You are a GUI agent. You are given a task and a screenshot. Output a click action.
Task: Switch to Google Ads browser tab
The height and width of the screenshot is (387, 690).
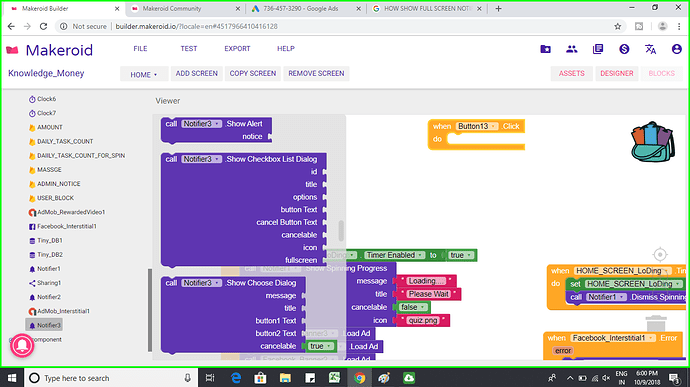(305, 8)
